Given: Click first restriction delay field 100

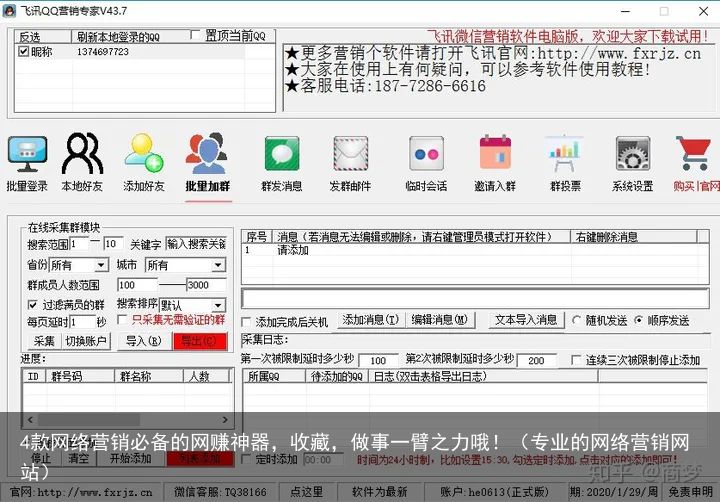Looking at the screenshot, I should click(378, 361).
